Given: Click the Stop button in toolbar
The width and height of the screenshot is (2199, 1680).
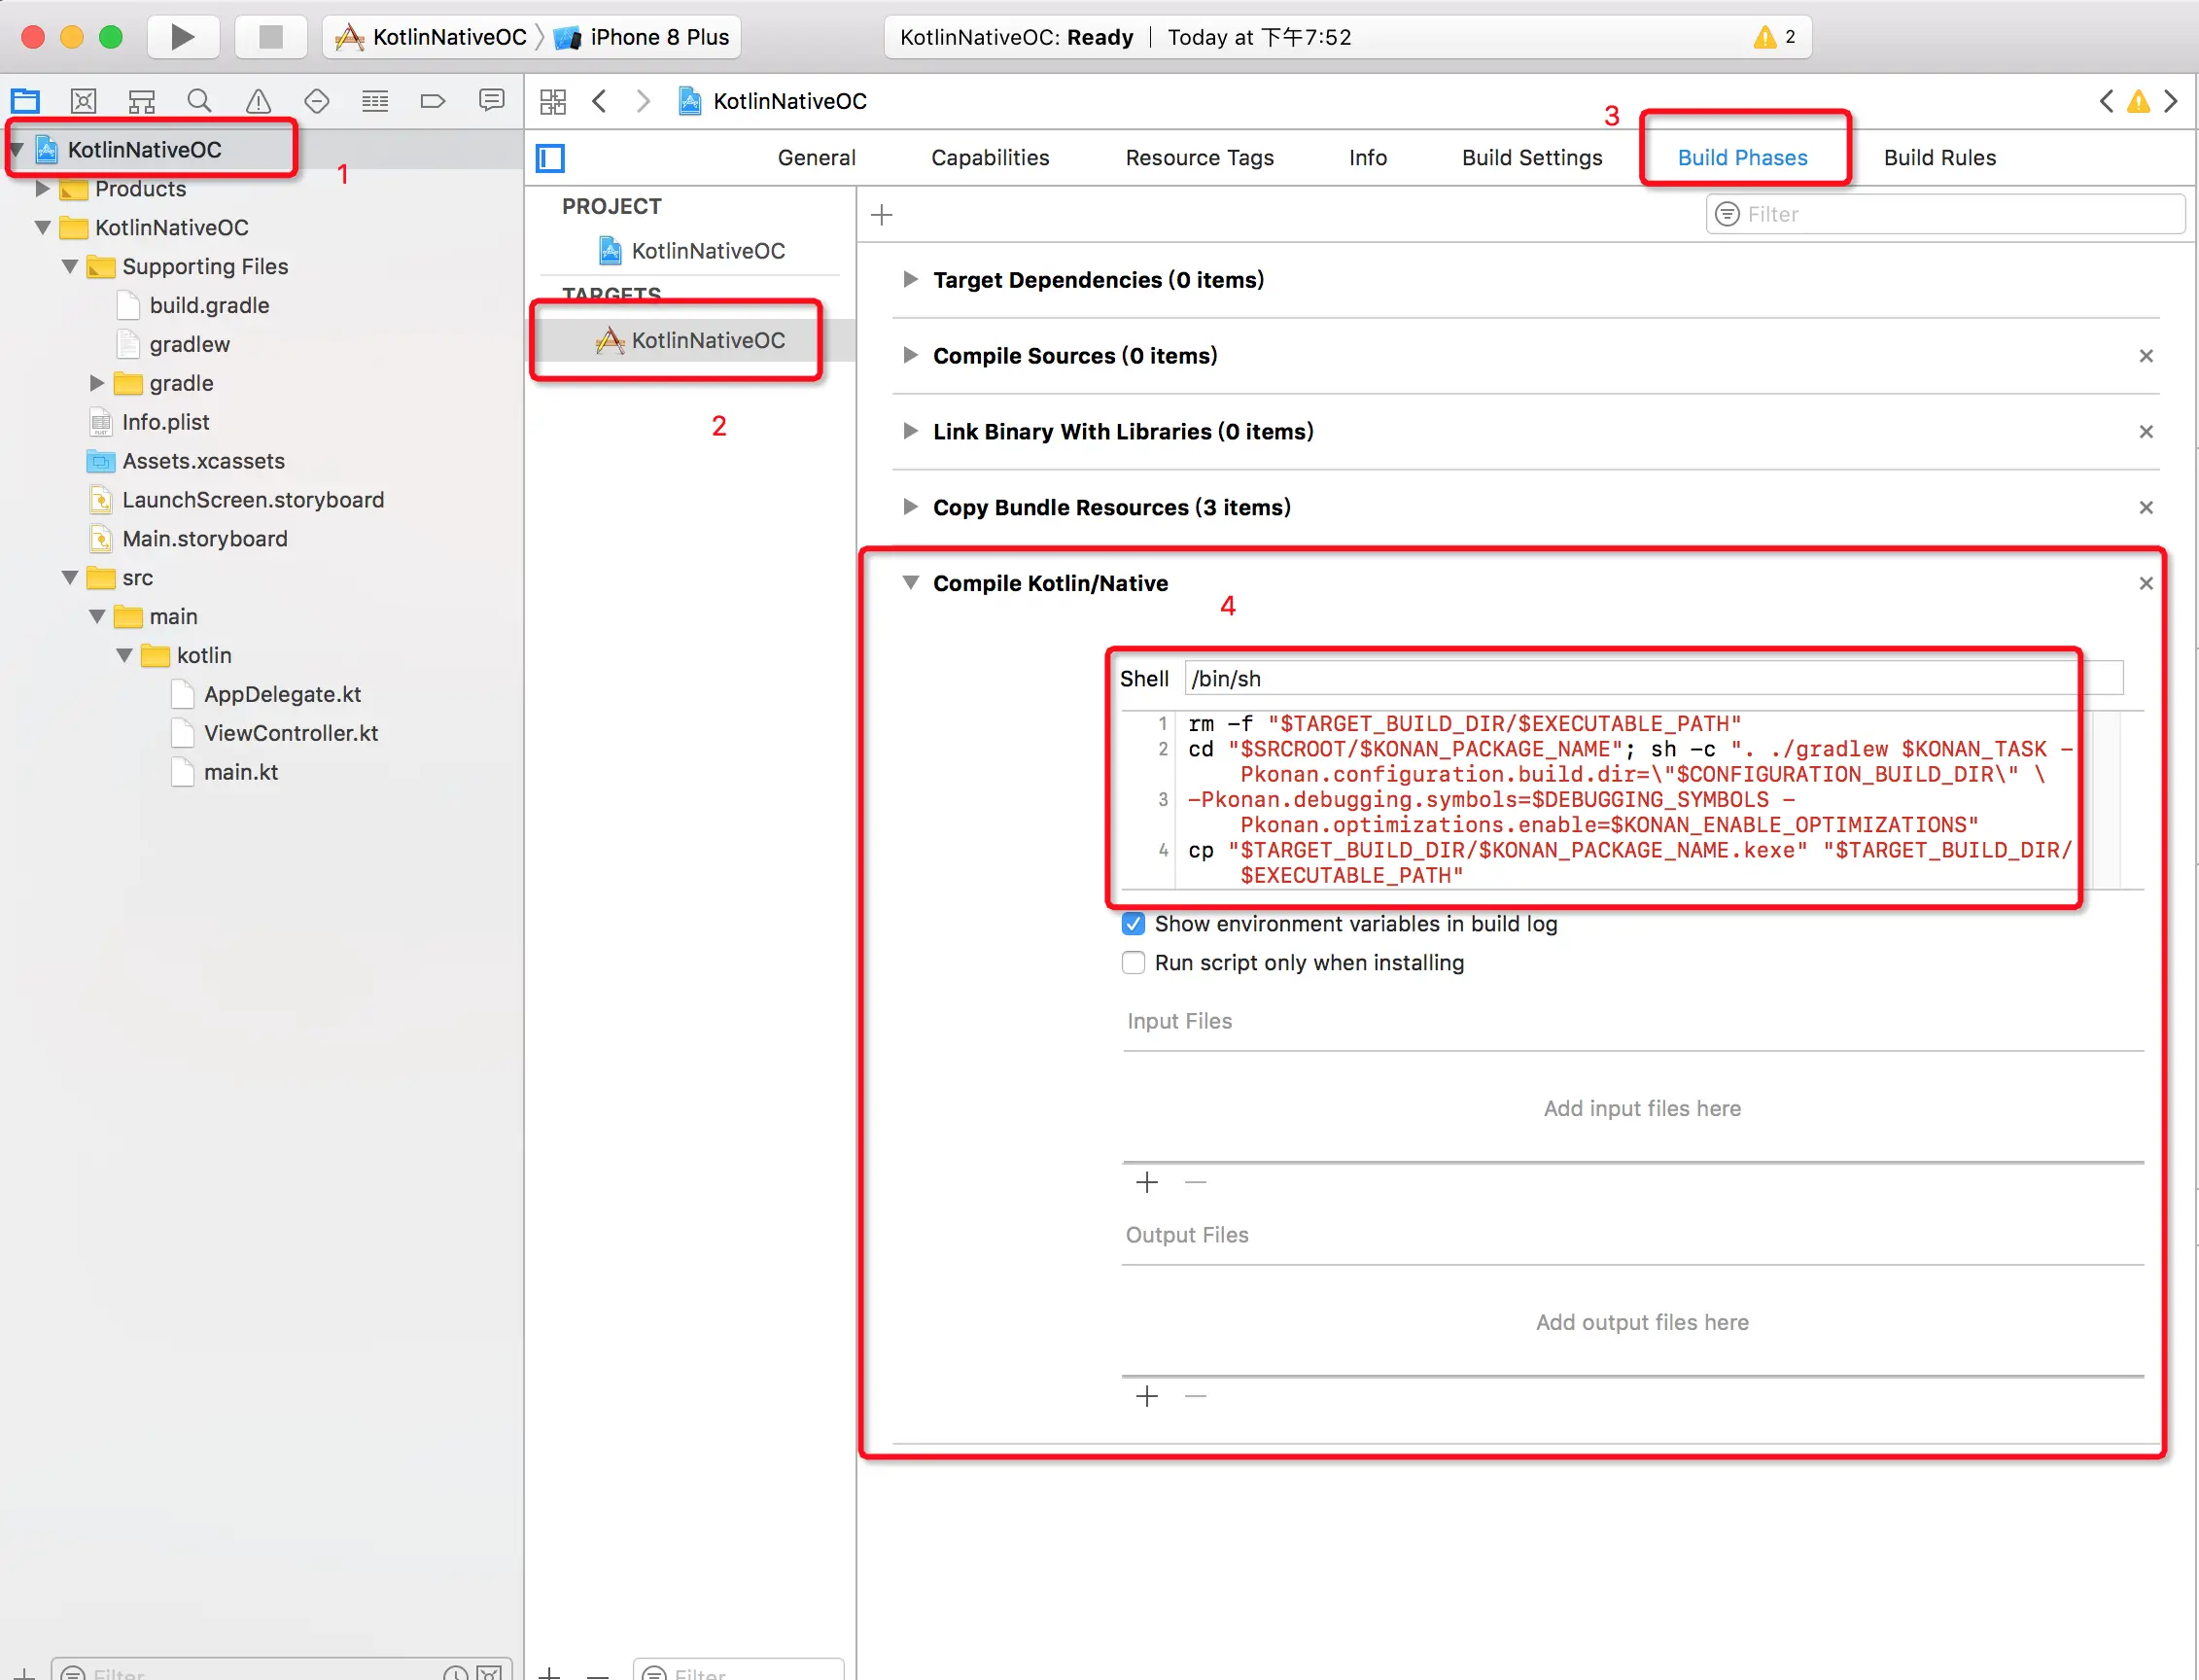Looking at the screenshot, I should point(270,37).
